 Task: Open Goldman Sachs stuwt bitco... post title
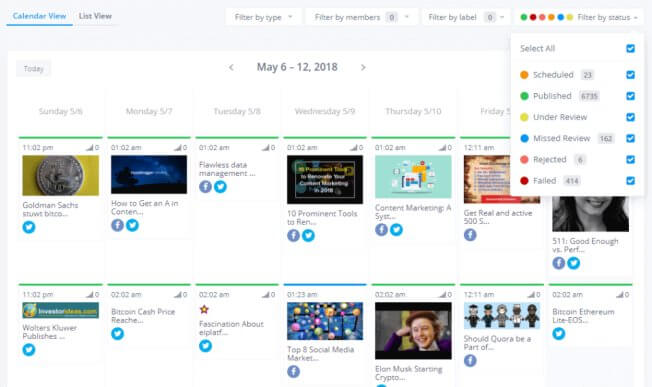50,209
